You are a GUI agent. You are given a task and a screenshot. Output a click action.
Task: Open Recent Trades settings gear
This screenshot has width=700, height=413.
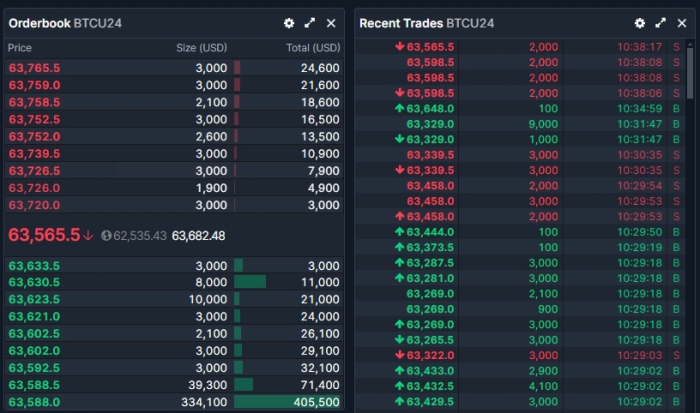tap(639, 23)
